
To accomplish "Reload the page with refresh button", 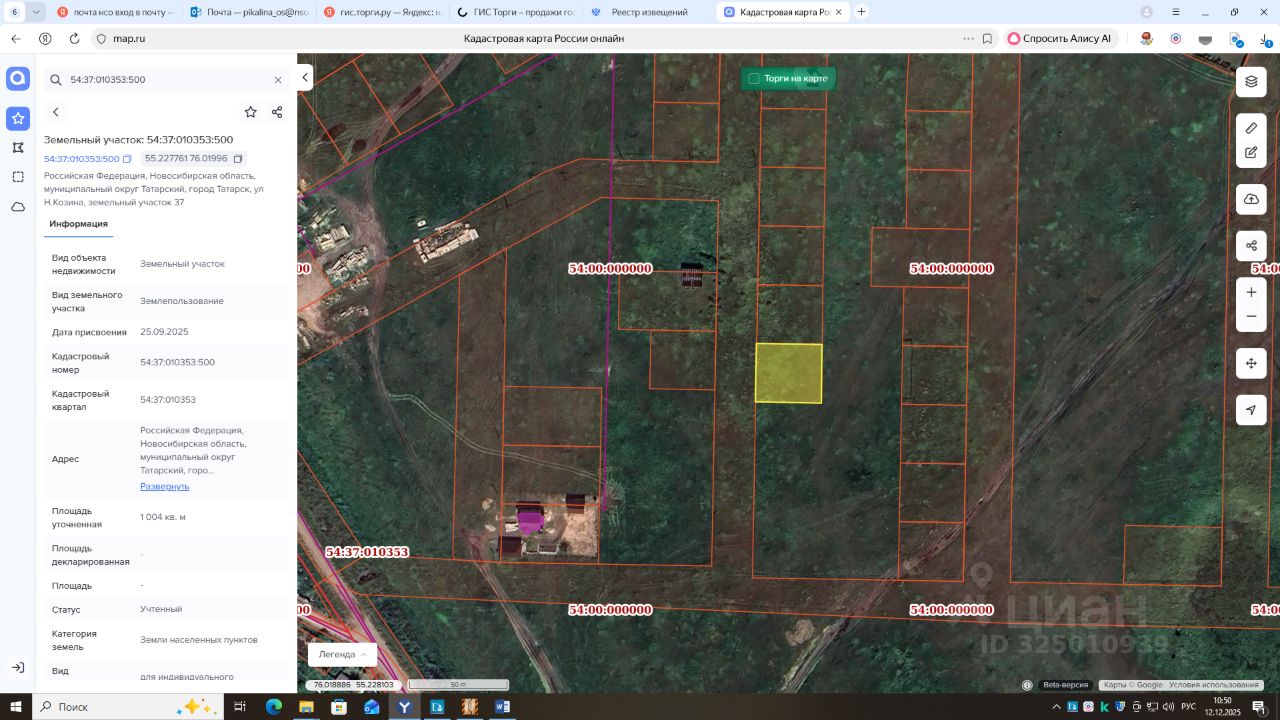I will 74,39.
